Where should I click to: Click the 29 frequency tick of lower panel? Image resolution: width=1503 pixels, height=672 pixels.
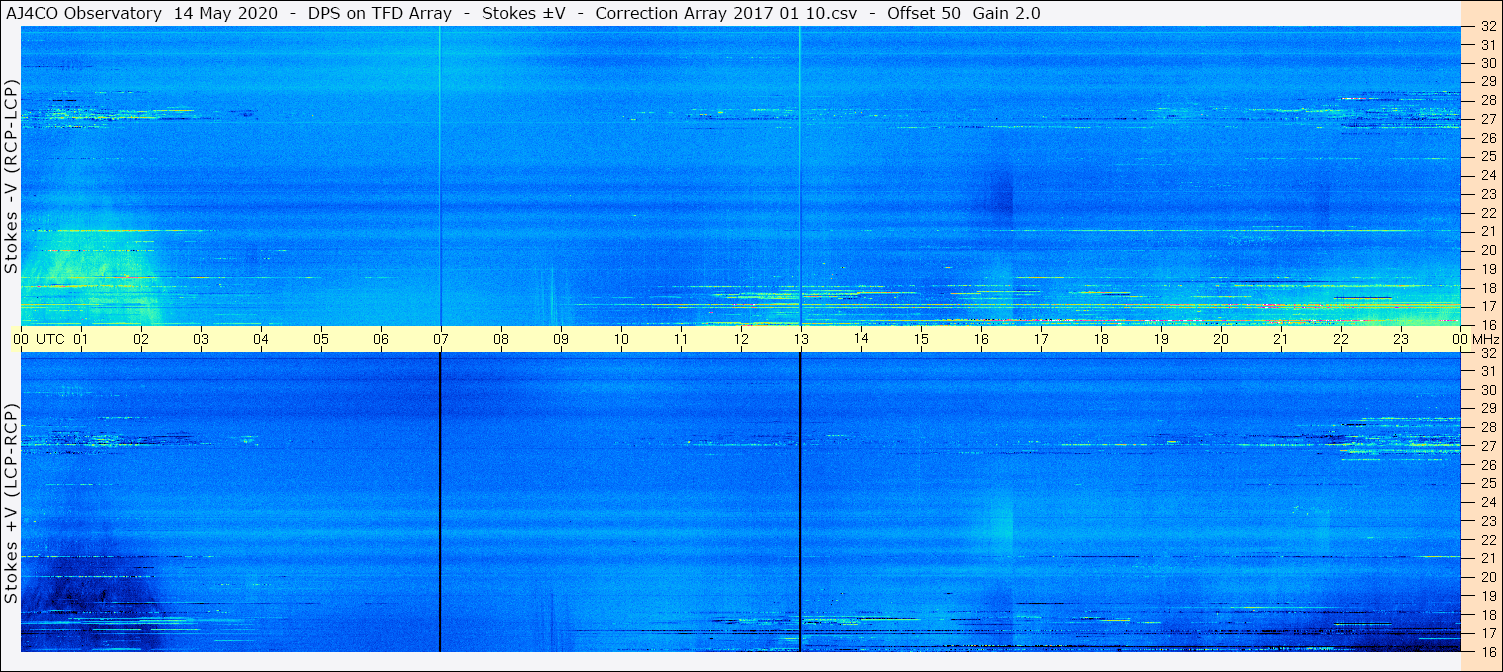[x=1487, y=408]
